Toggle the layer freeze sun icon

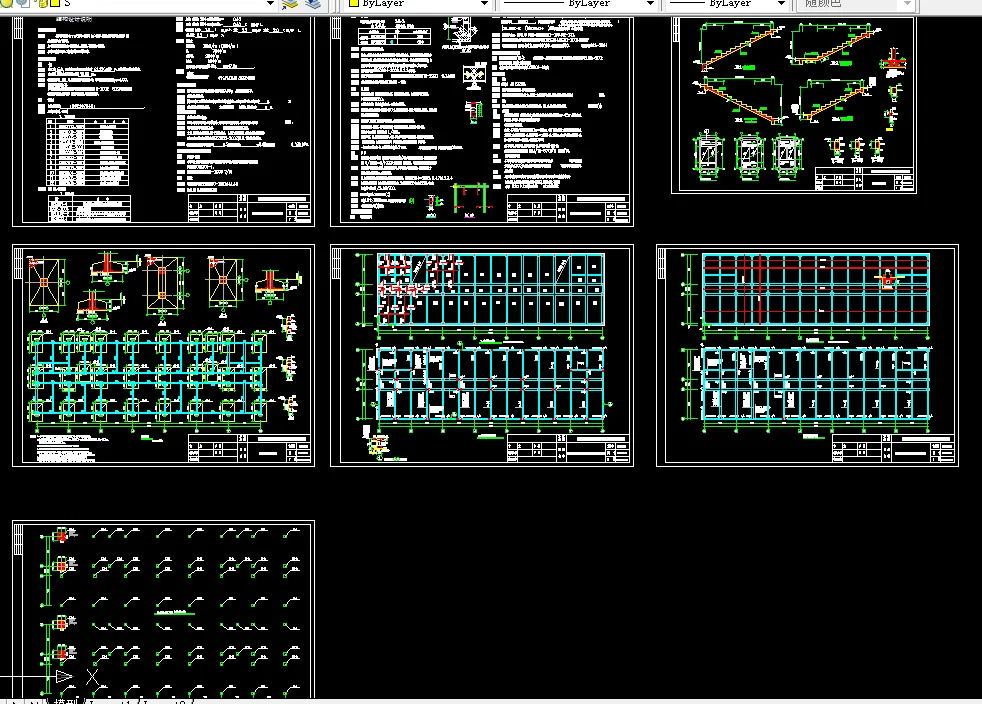(23, 3)
